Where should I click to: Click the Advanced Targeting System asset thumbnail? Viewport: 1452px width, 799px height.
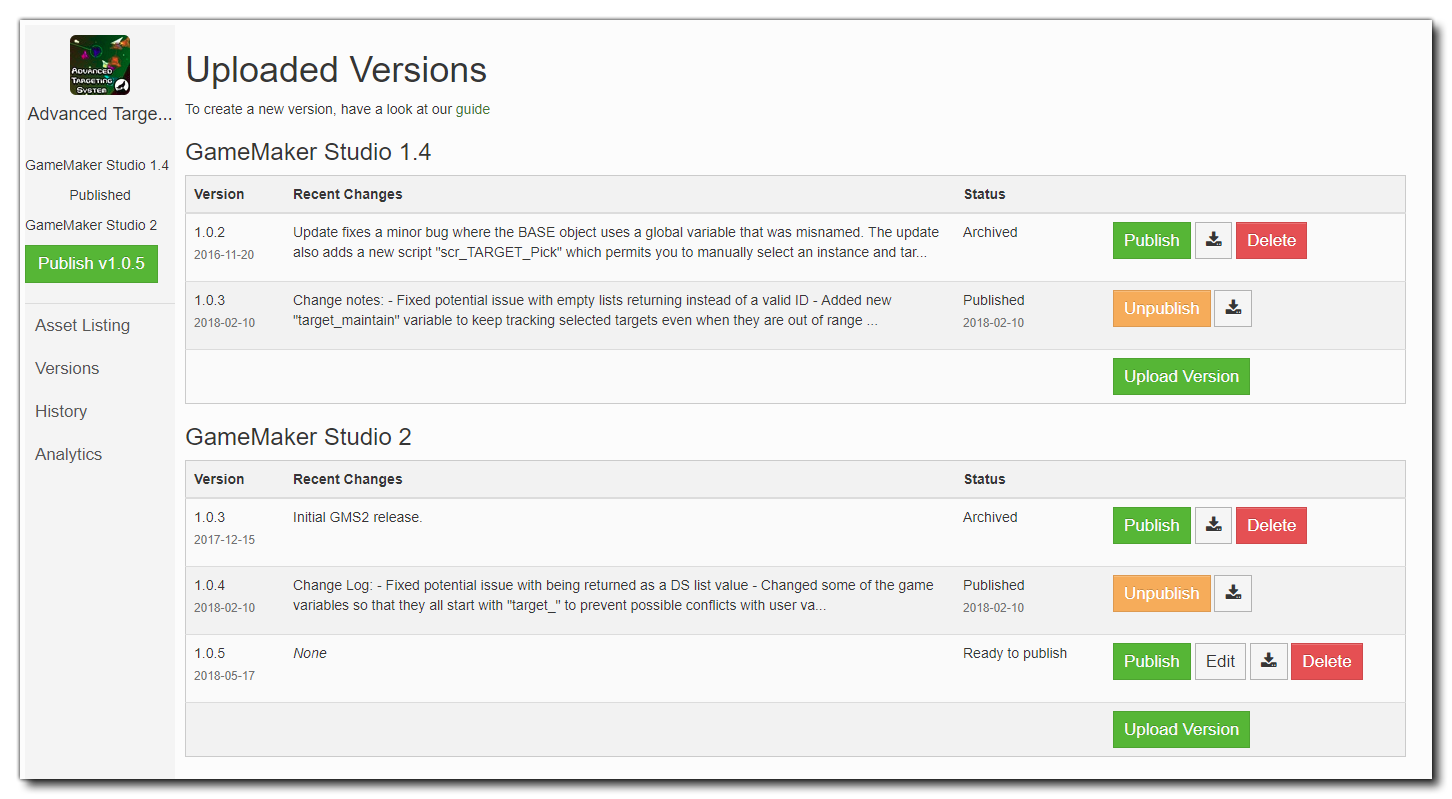pyautogui.click(x=99, y=65)
